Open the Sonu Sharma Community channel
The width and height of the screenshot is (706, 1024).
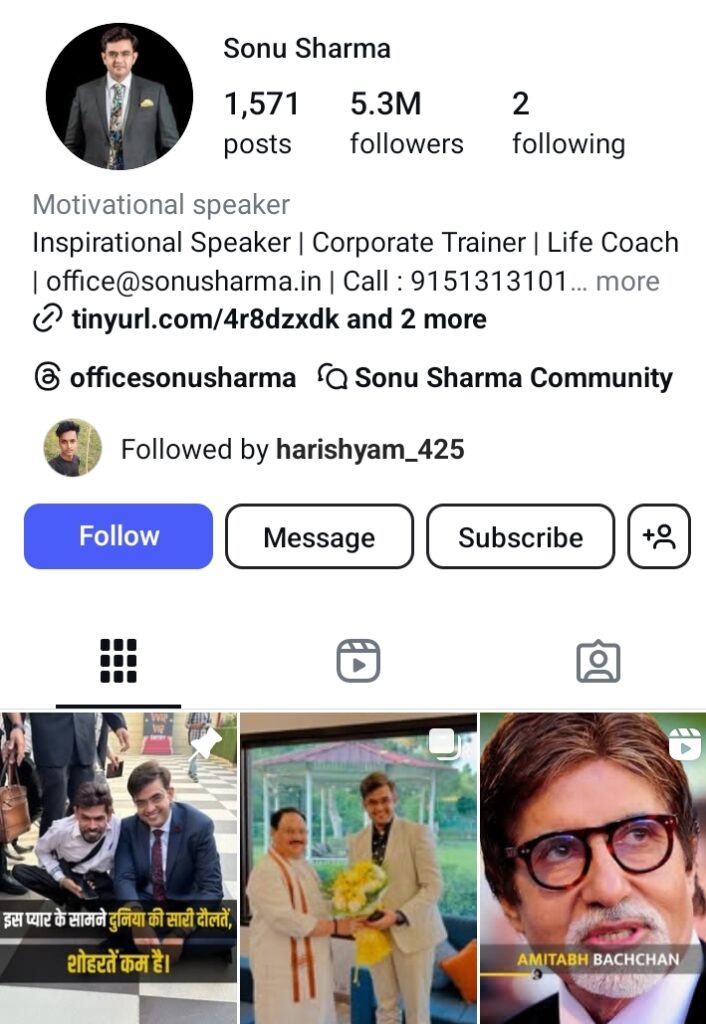495,377
